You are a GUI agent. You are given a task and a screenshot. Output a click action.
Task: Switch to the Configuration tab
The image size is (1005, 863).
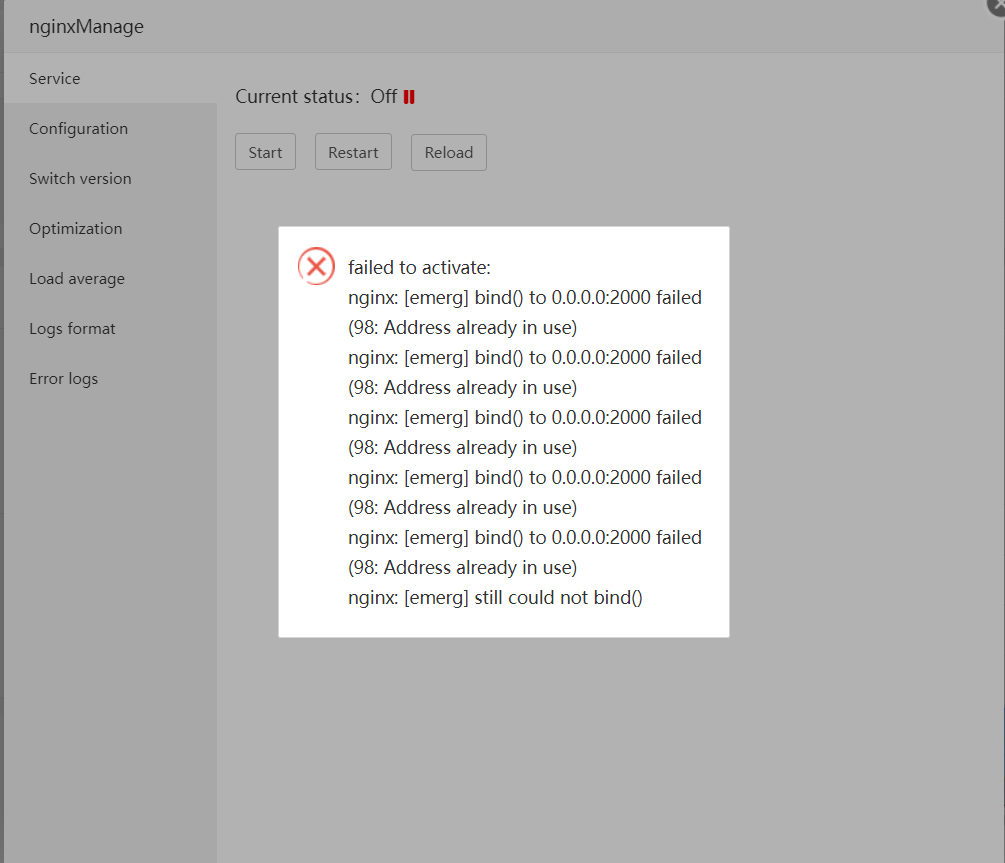tap(78, 128)
